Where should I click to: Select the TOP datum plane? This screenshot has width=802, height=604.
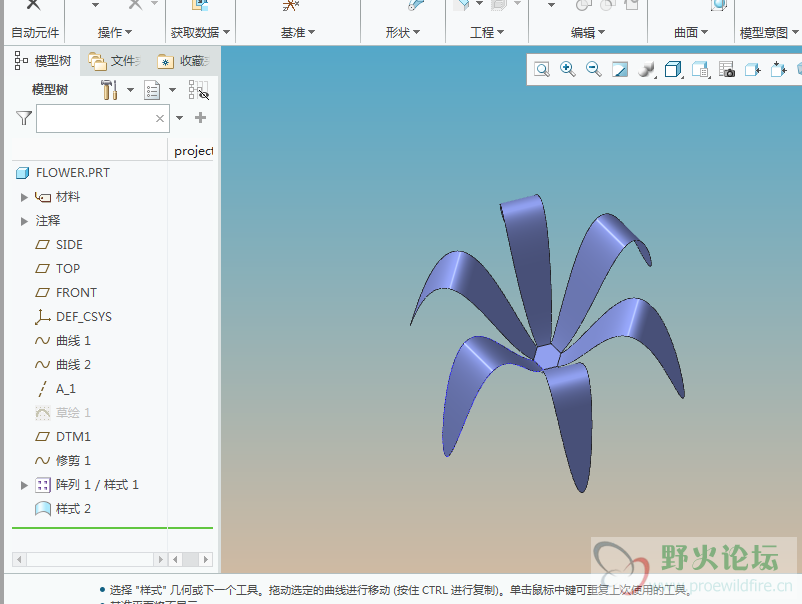[68, 269]
